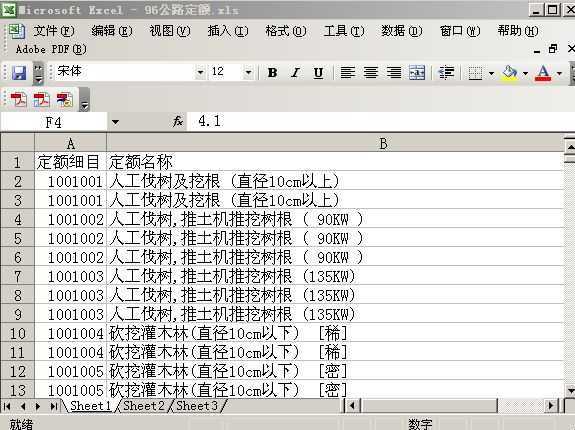
Task: Open the 窗口(W) menu
Action: pyautogui.click(x=460, y=31)
